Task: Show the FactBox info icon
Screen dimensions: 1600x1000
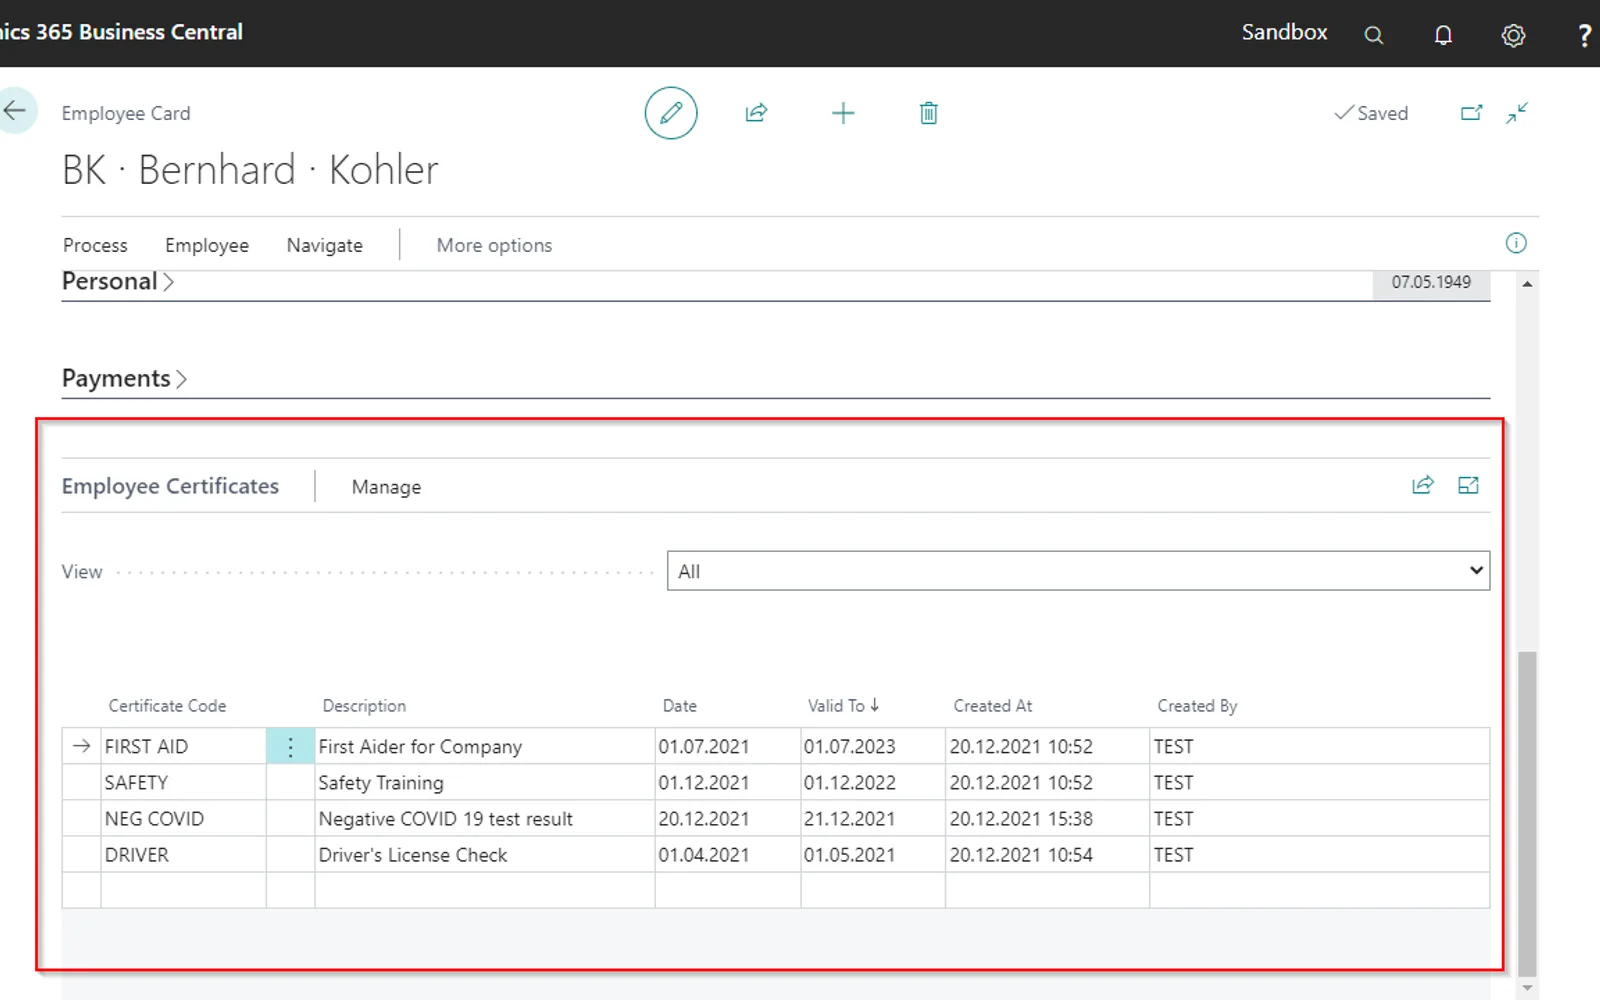Action: [x=1516, y=243]
